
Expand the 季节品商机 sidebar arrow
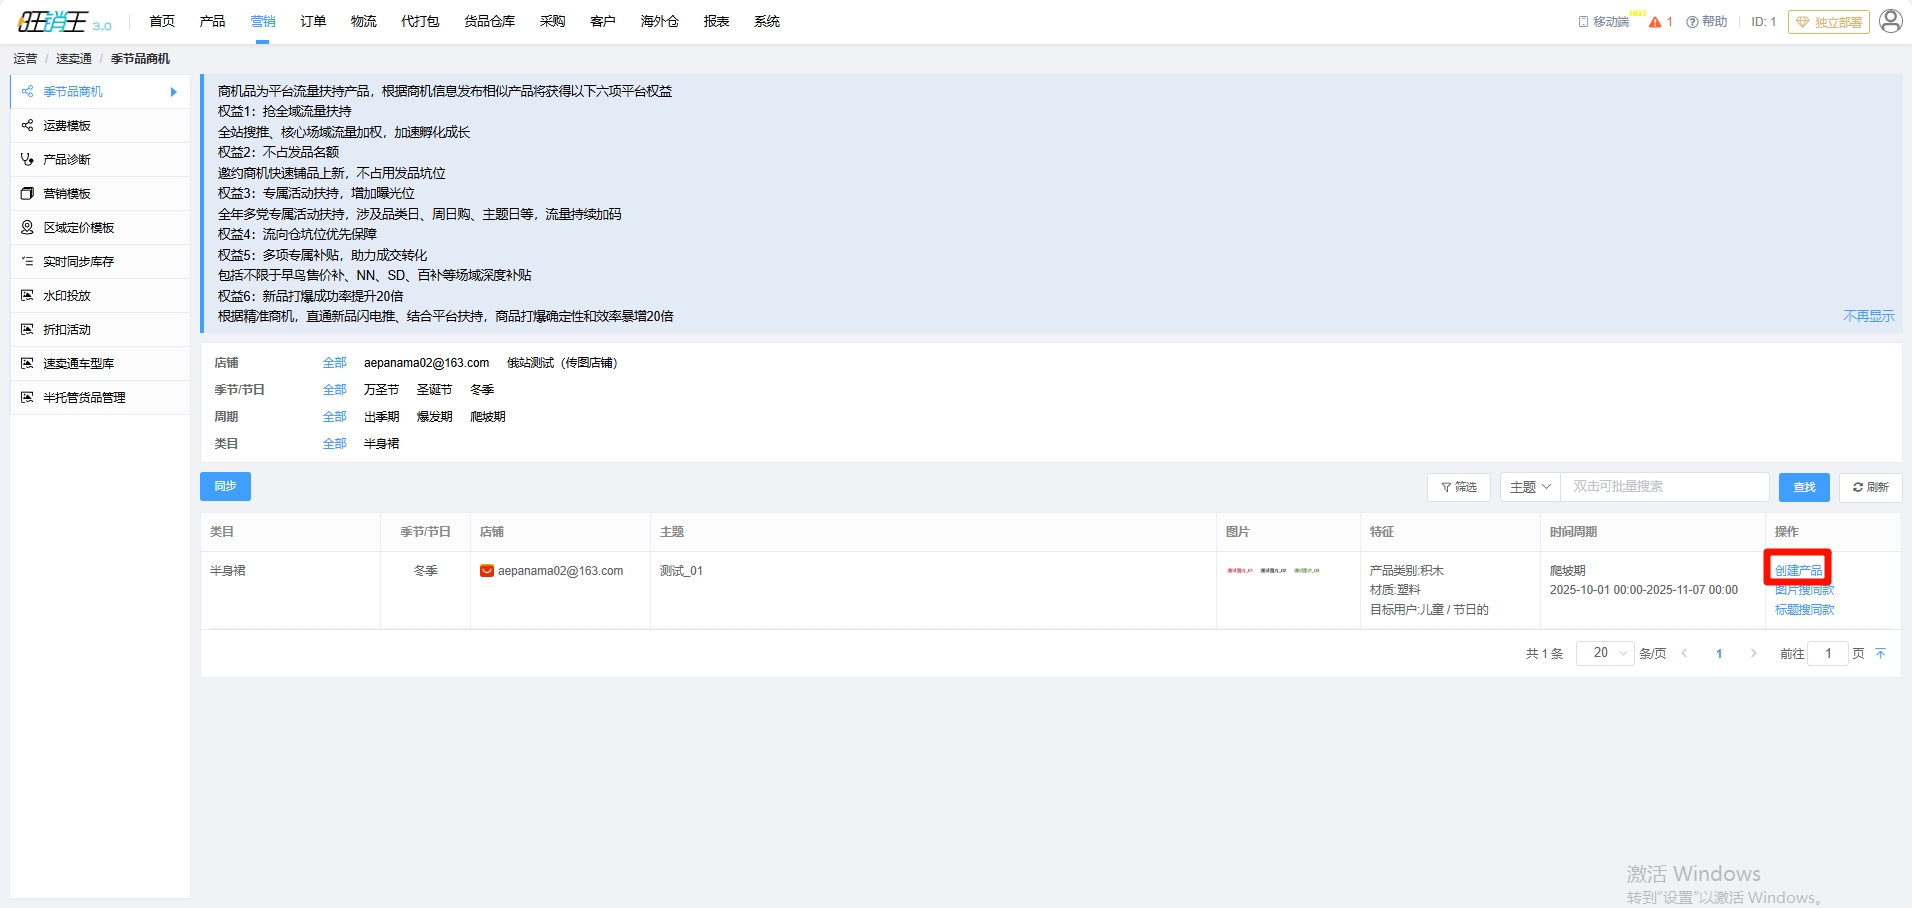coord(174,92)
